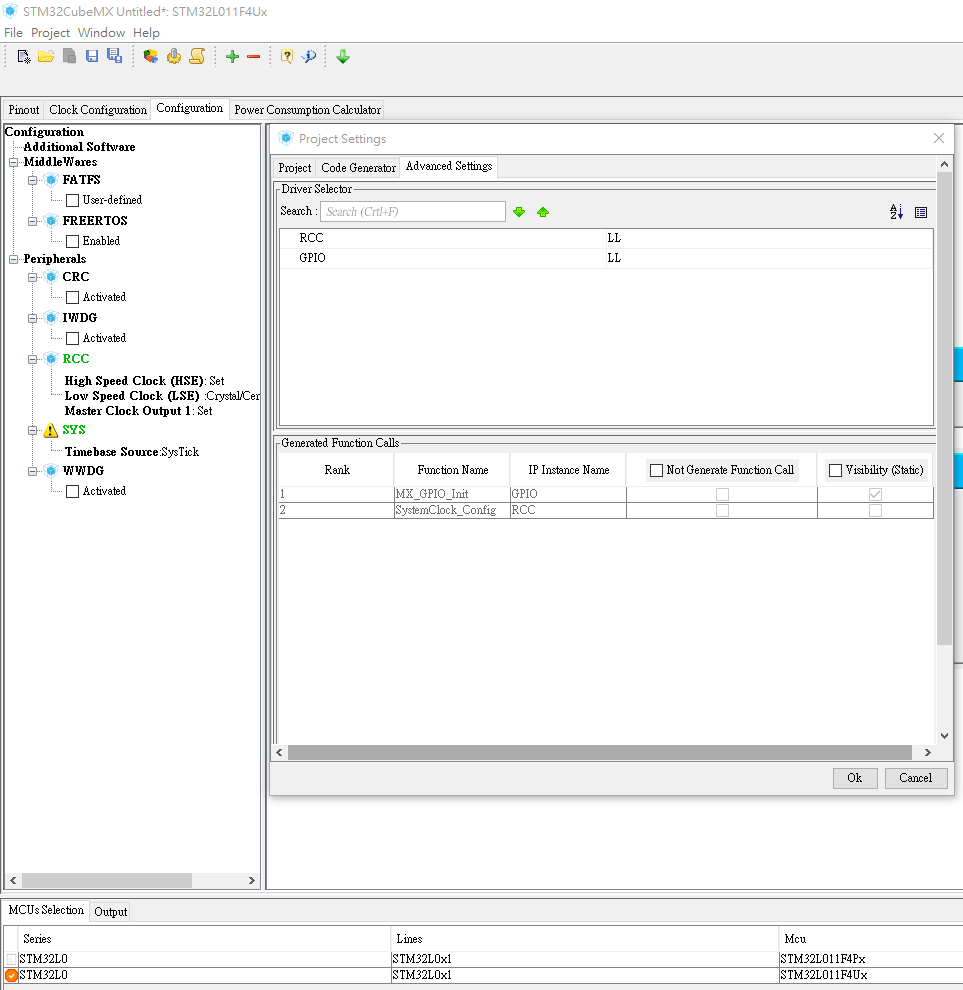Switch to Clock Configuration tab

(98, 110)
